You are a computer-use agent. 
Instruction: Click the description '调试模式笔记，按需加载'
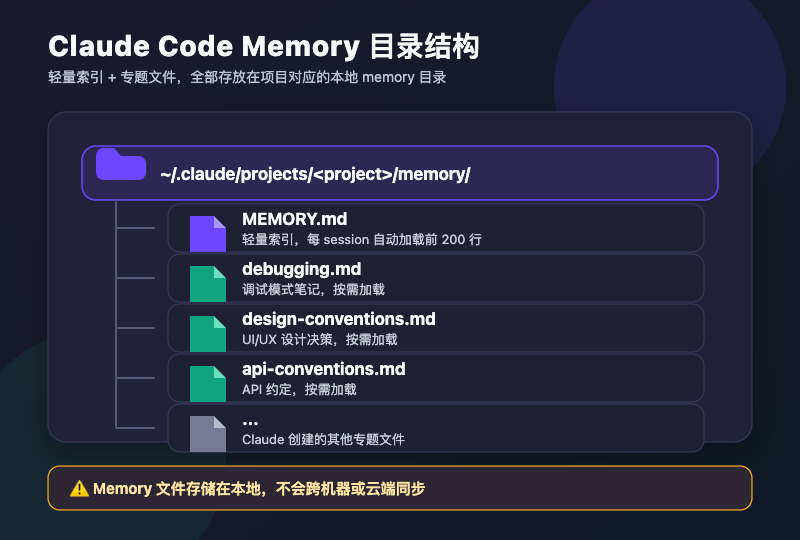(x=313, y=289)
